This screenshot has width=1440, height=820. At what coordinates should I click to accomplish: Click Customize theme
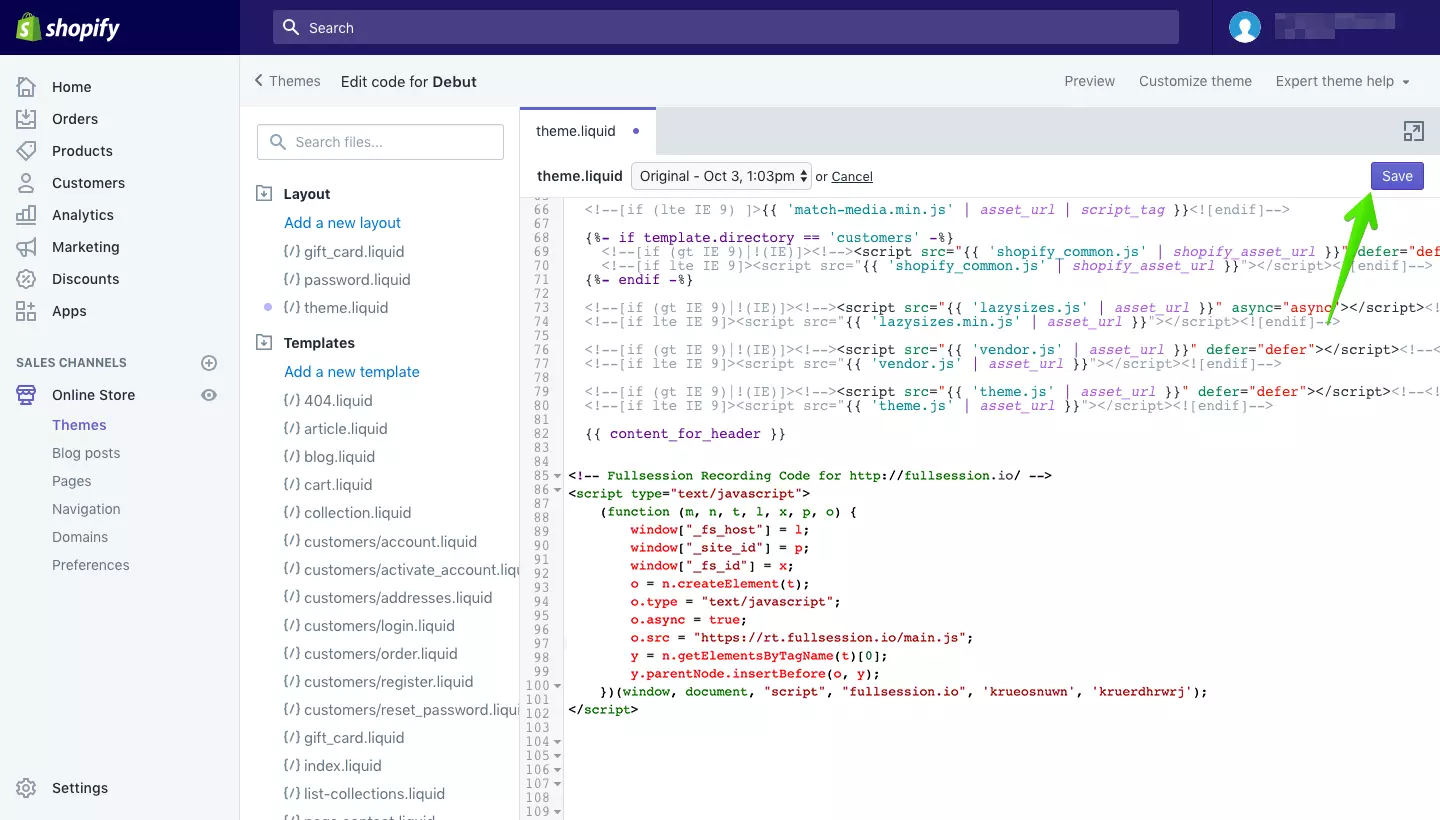tap(1195, 81)
